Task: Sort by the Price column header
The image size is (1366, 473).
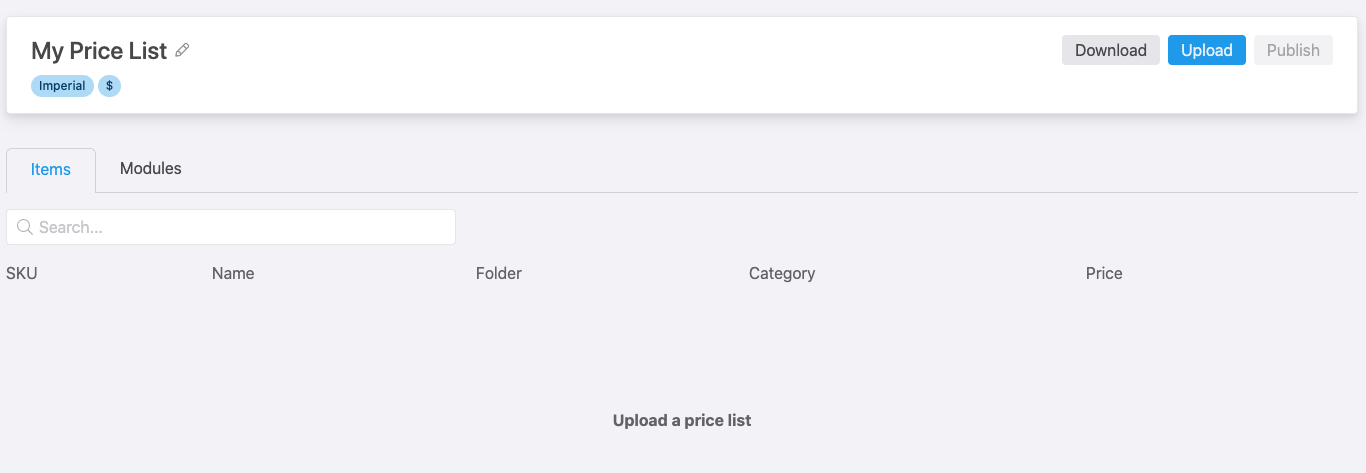Action: pos(1104,273)
